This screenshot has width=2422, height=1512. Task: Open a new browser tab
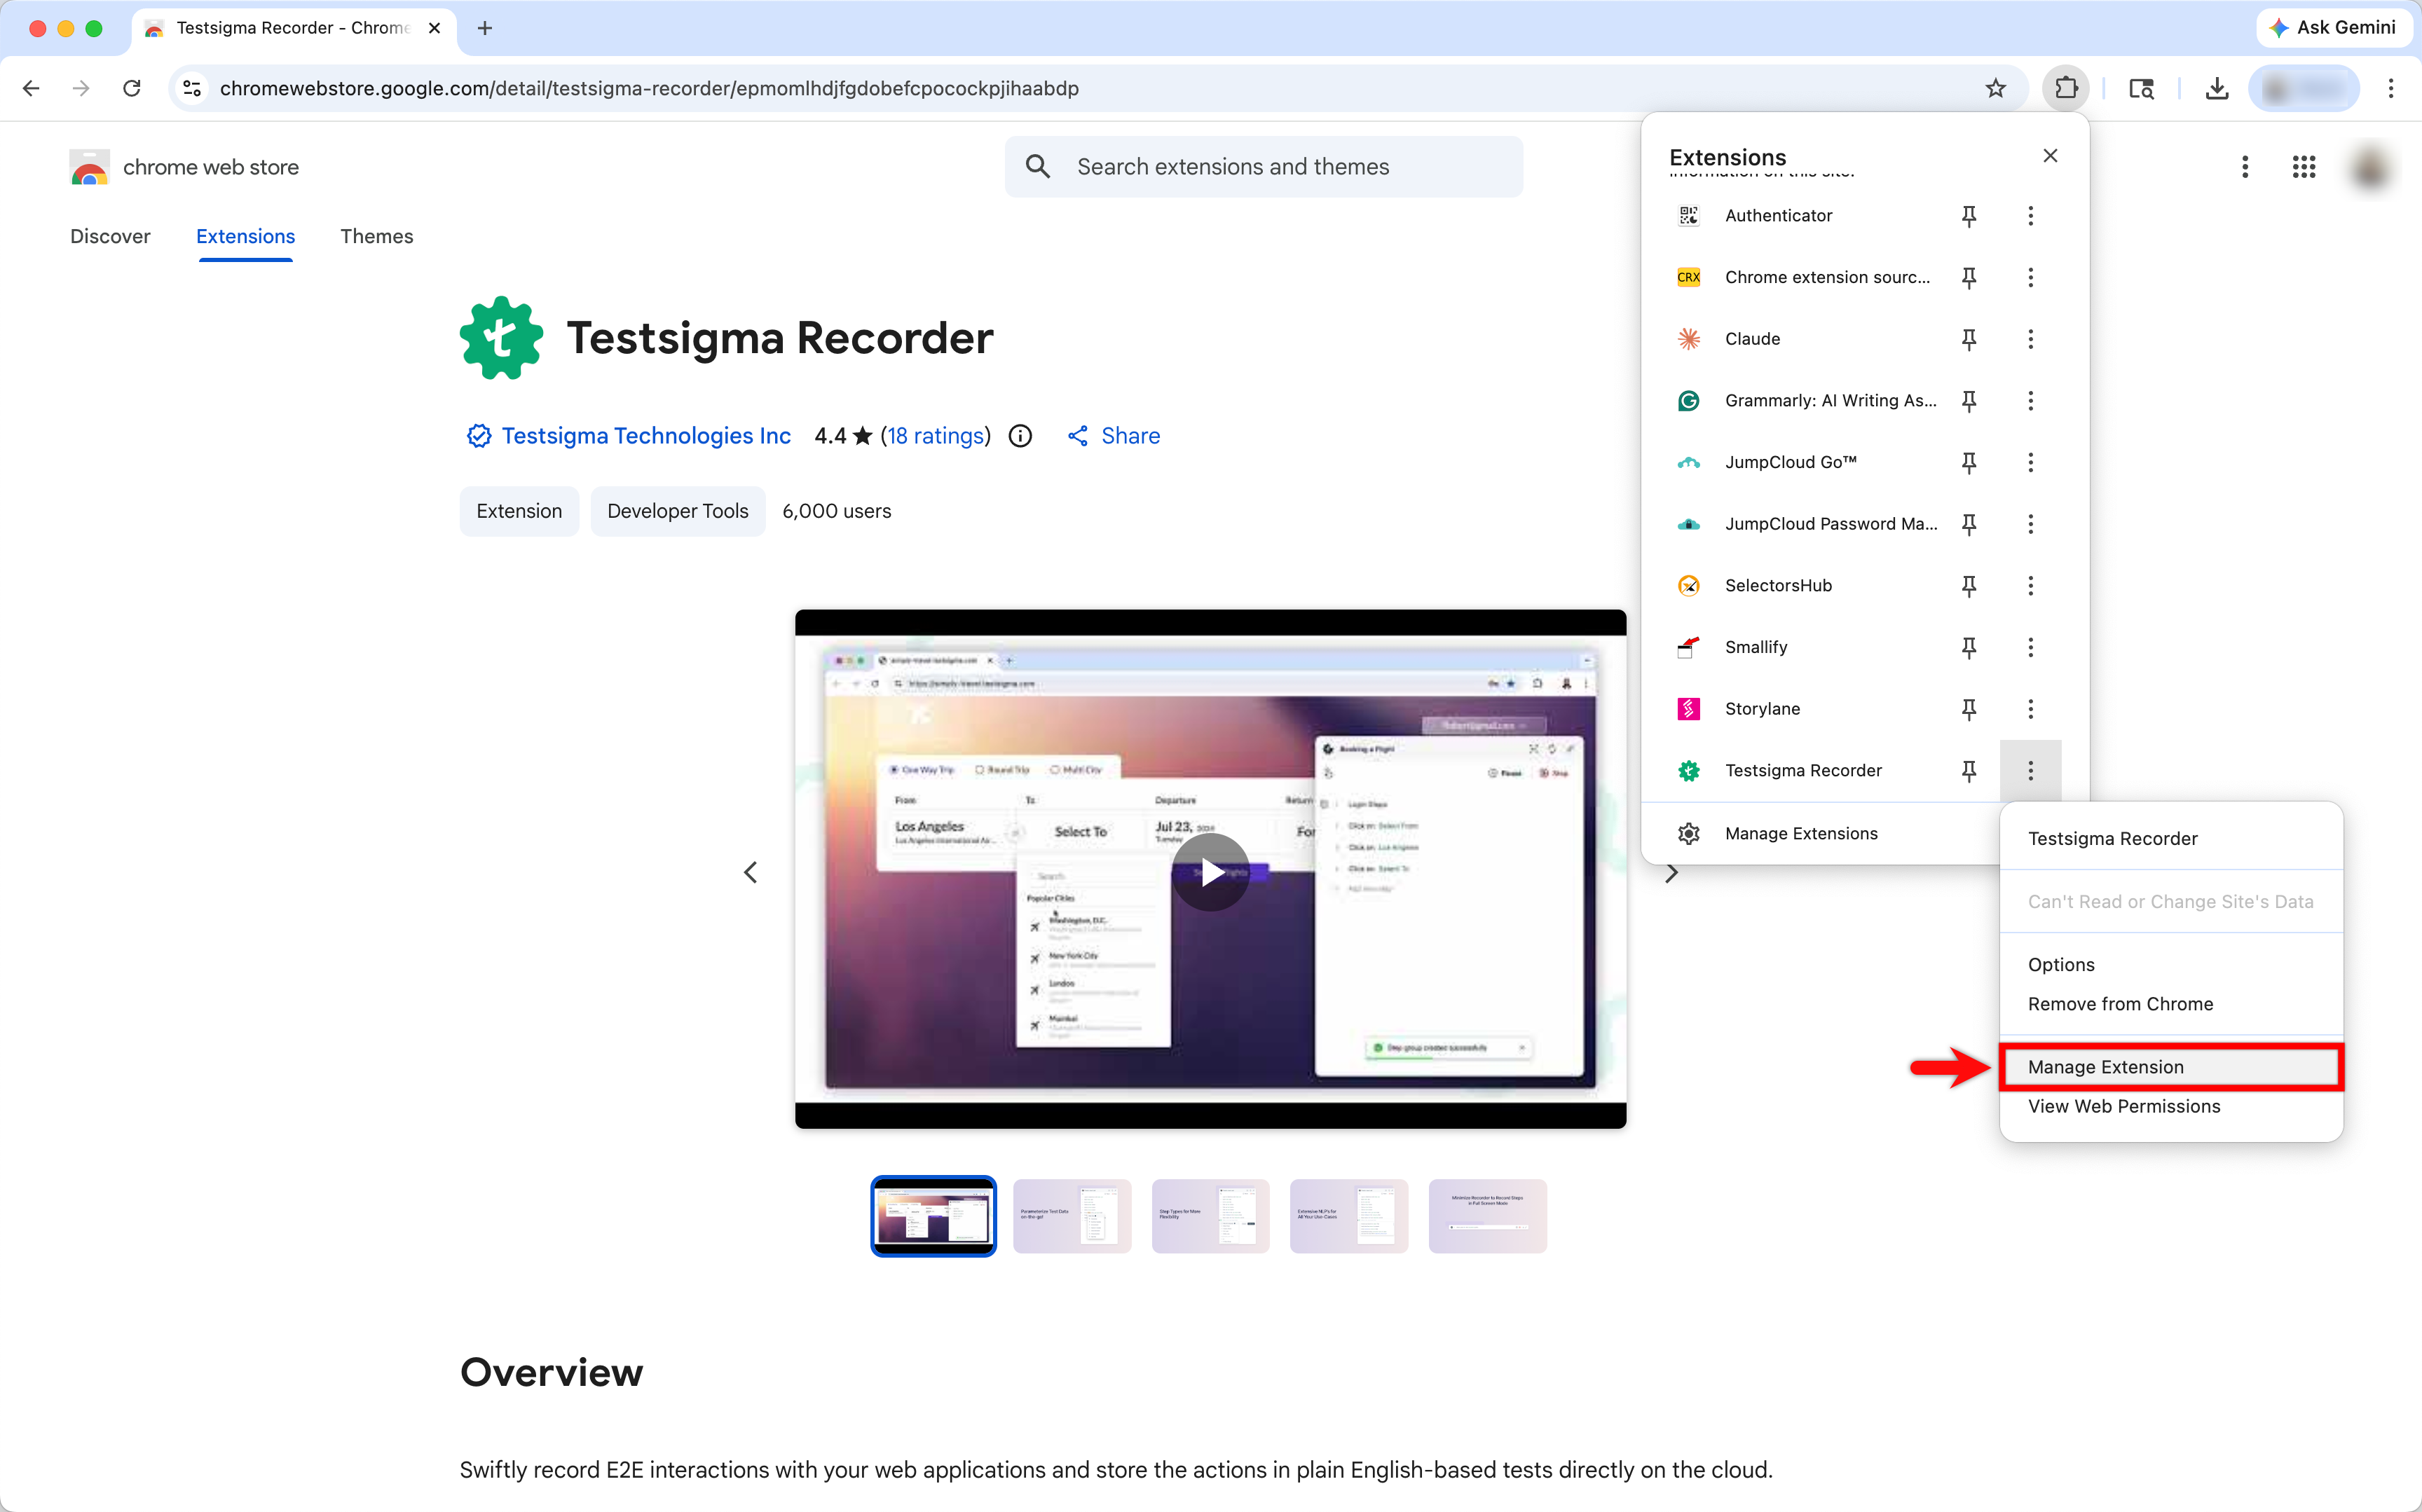485,28
